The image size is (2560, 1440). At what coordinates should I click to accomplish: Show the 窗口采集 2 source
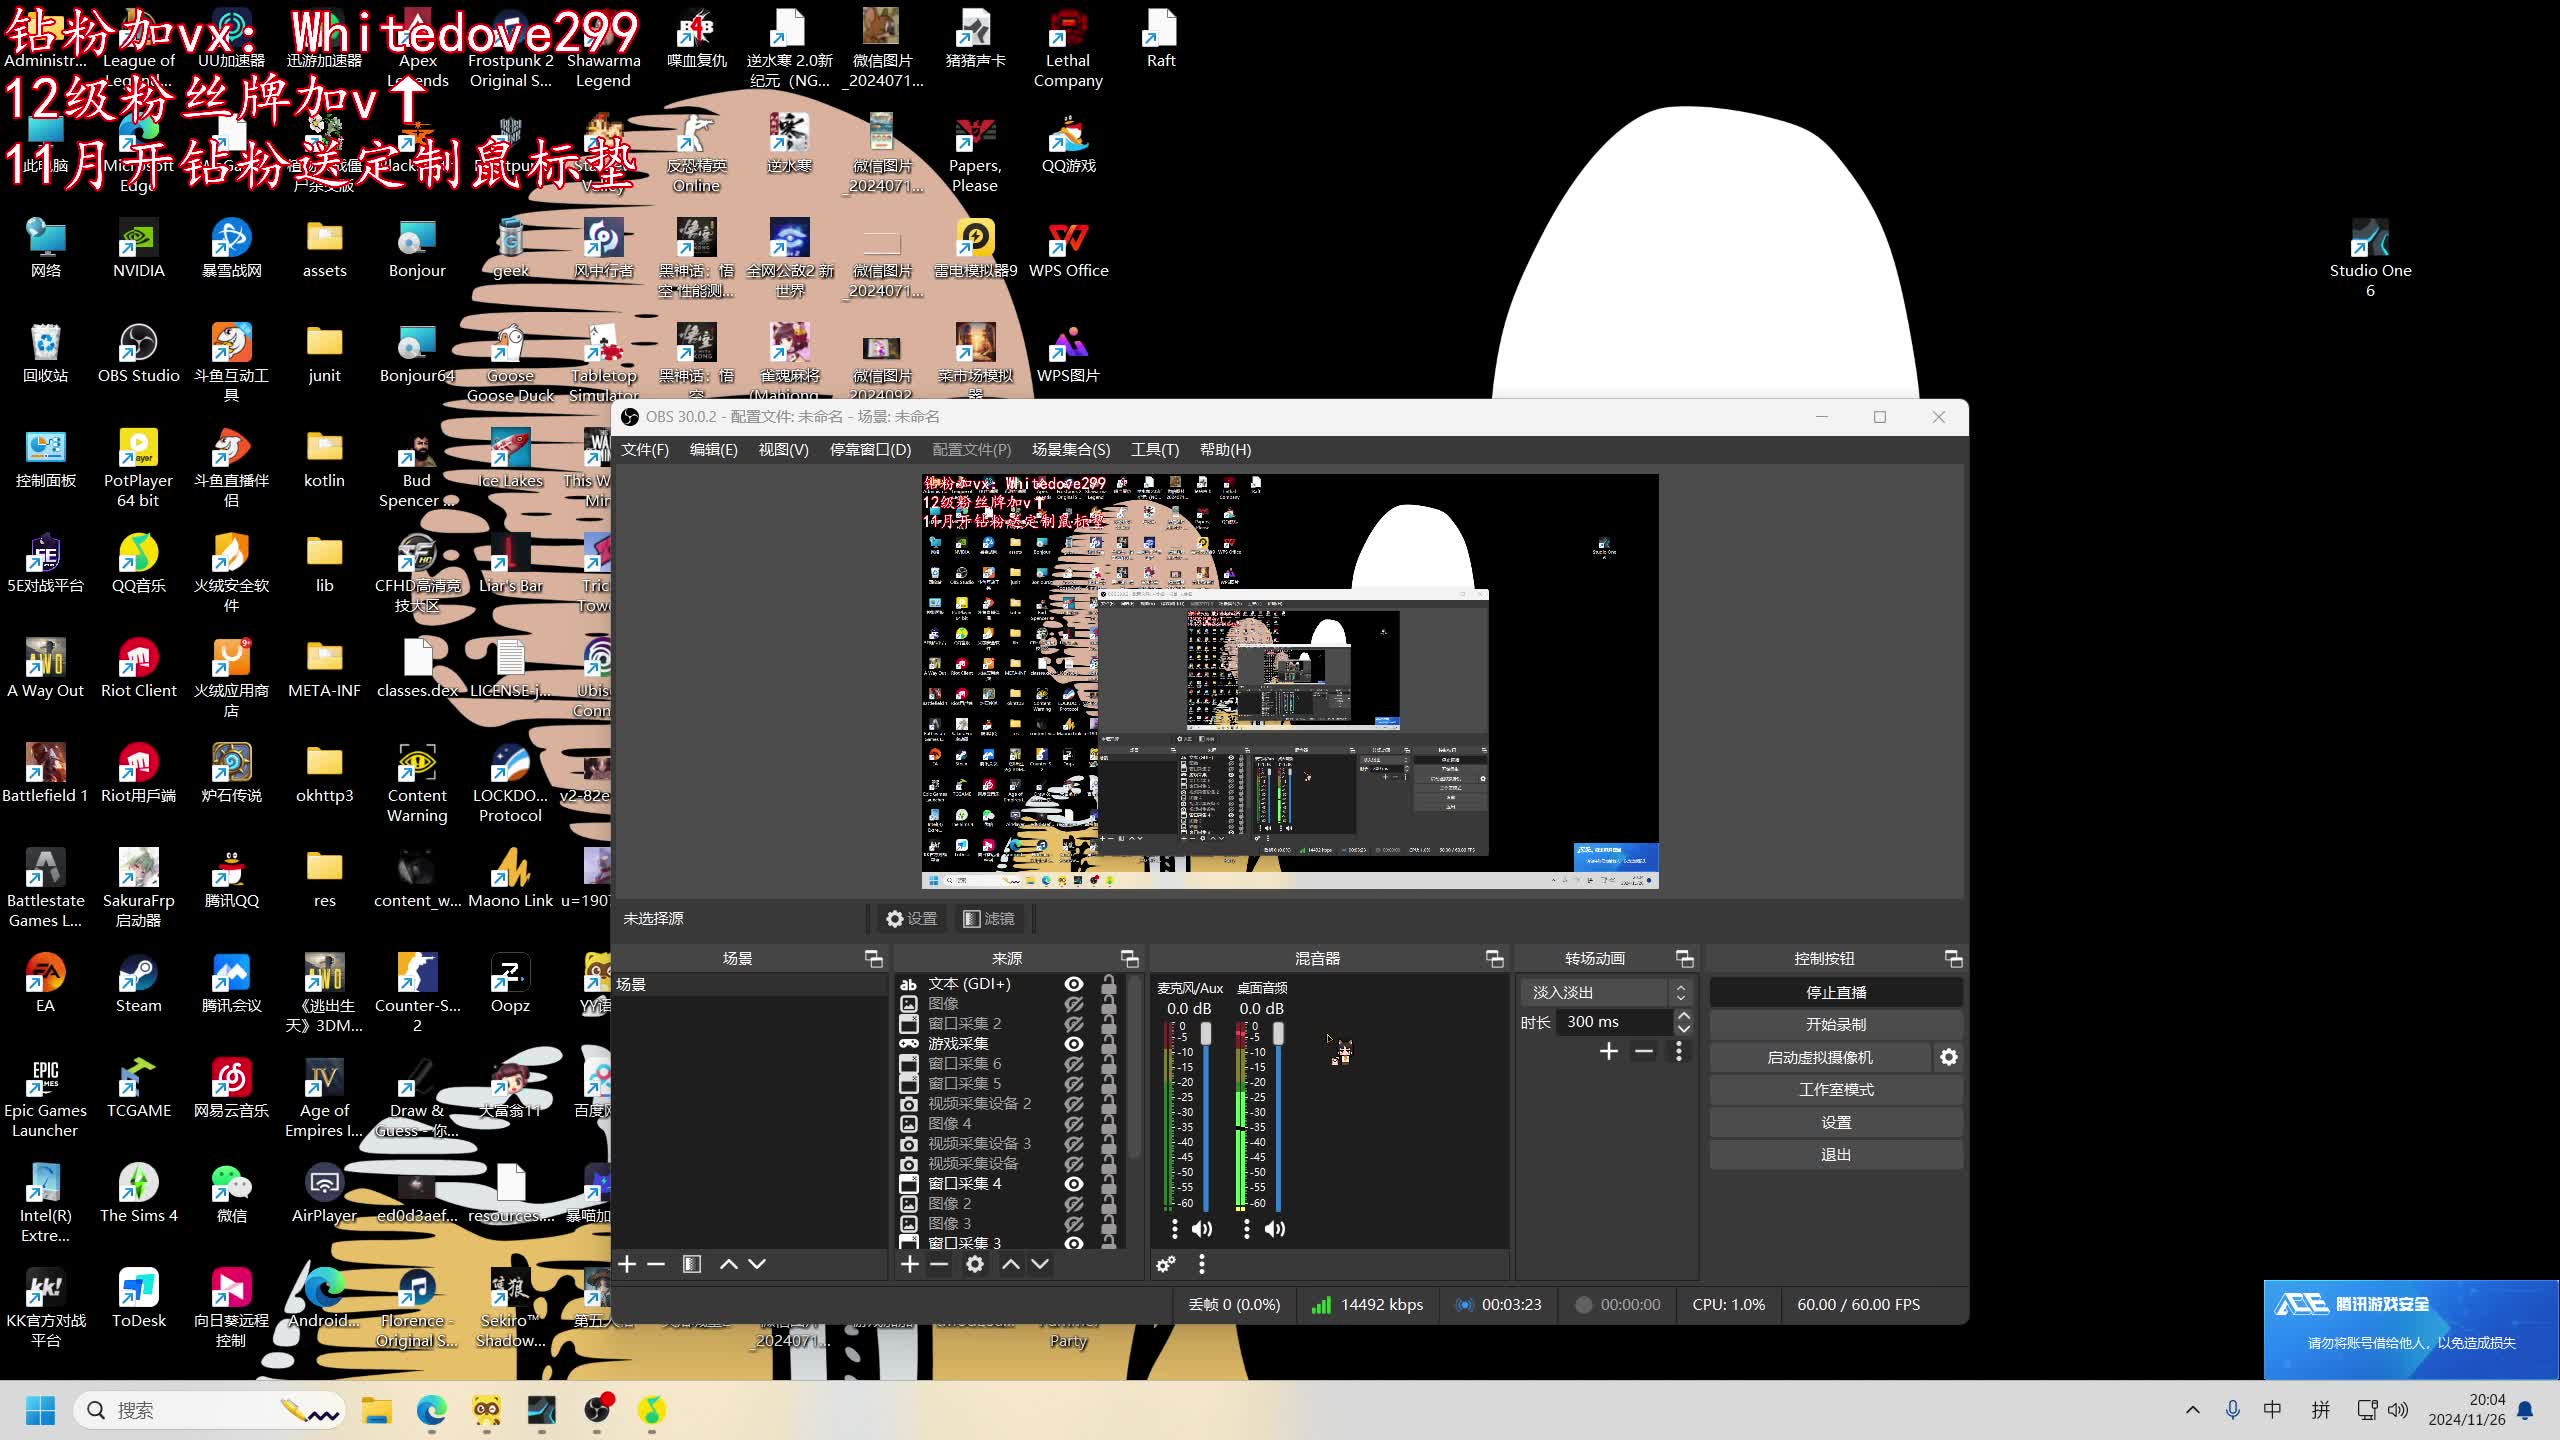[x=1074, y=1024]
